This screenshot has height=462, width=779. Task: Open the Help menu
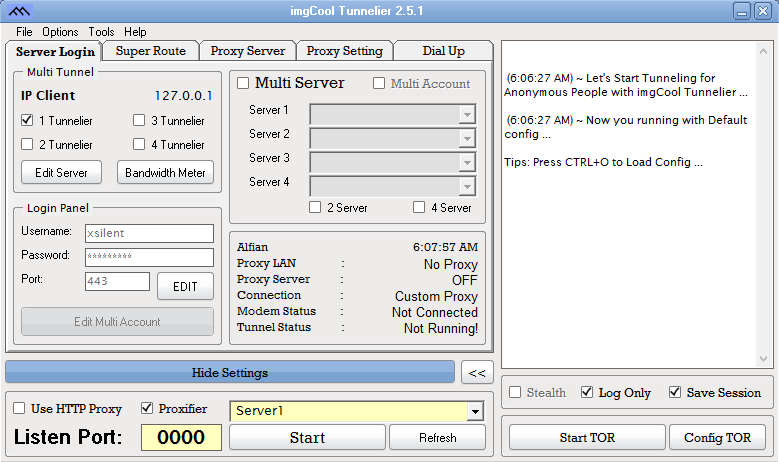click(135, 32)
